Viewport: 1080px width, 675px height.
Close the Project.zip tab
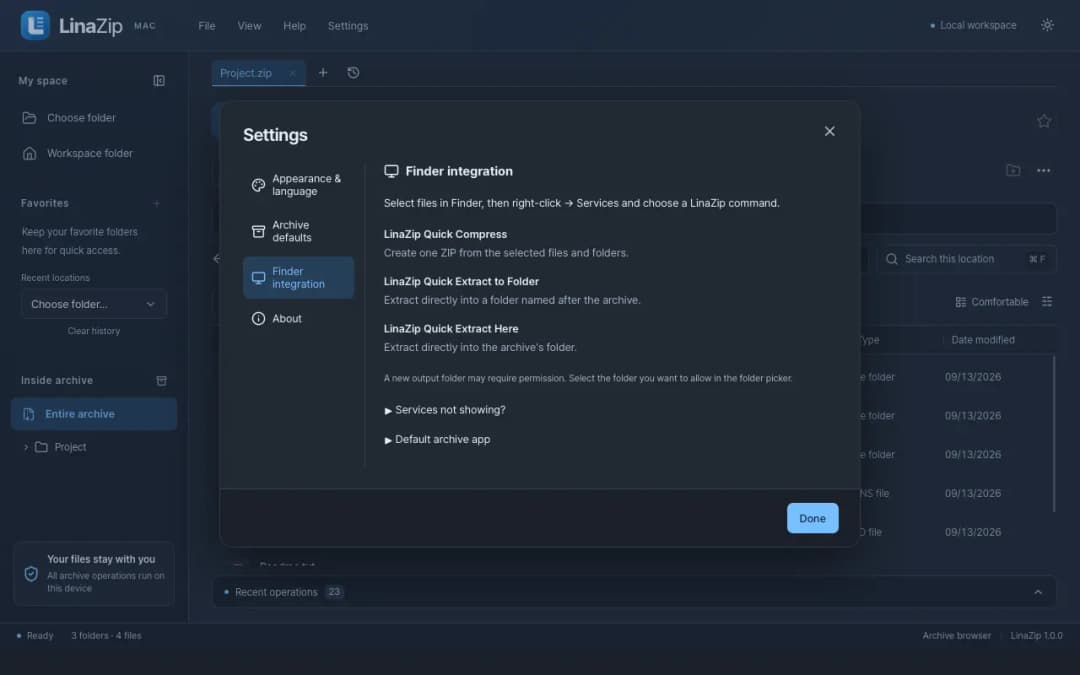pyautogui.click(x=292, y=73)
